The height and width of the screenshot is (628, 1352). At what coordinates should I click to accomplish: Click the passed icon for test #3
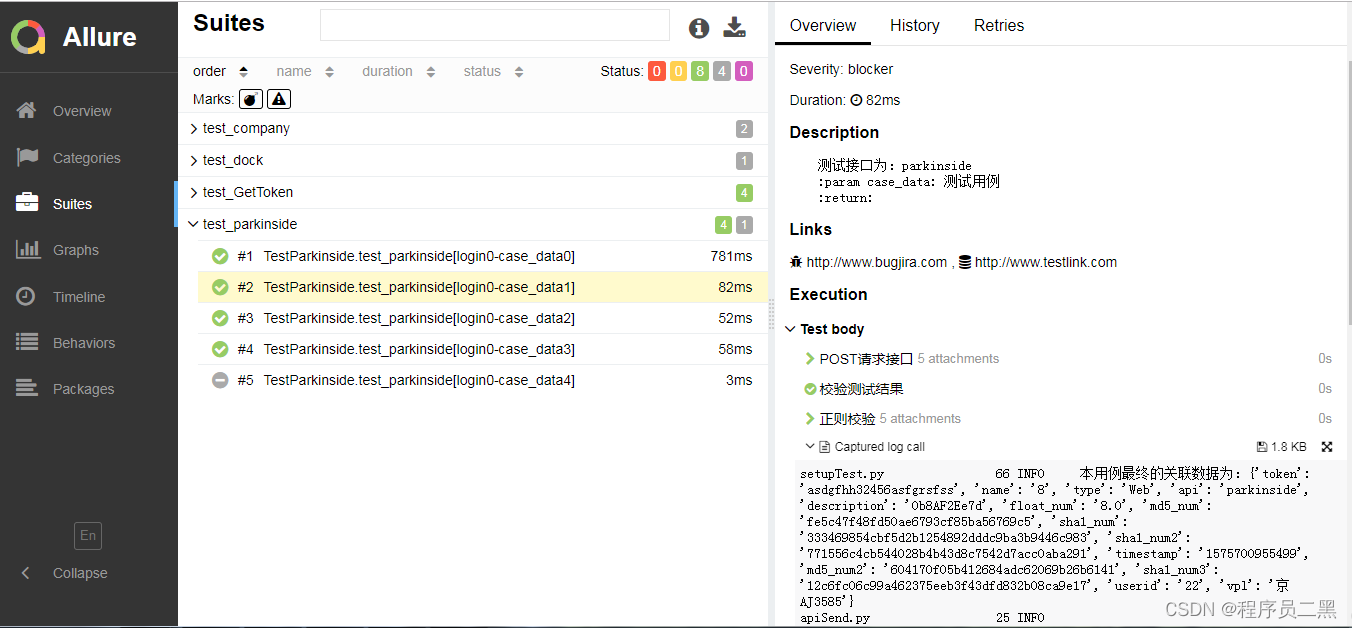pyautogui.click(x=220, y=318)
